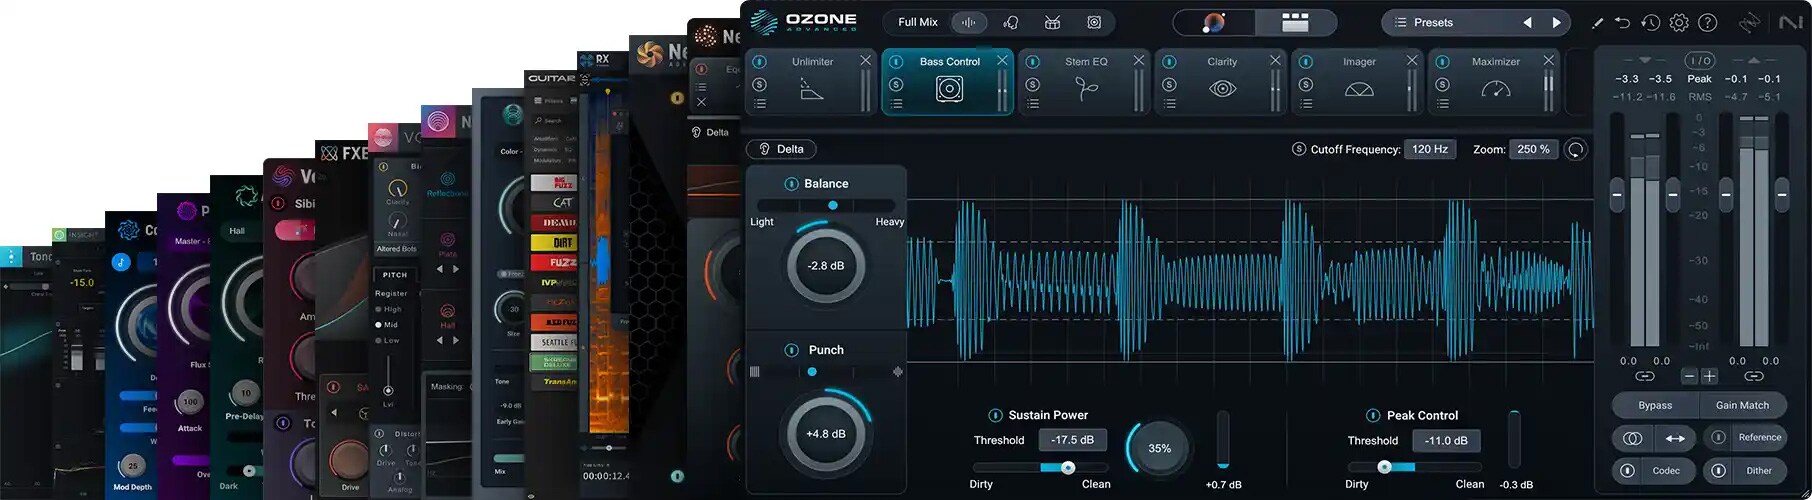Image resolution: width=1812 pixels, height=500 pixels.
Task: Click the Sustain Power threshold slider handle
Action: tap(1068, 467)
